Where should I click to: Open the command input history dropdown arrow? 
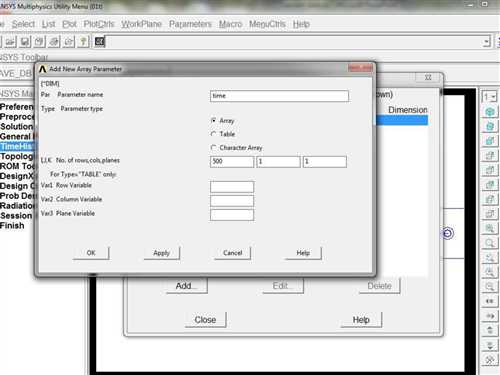(487, 42)
